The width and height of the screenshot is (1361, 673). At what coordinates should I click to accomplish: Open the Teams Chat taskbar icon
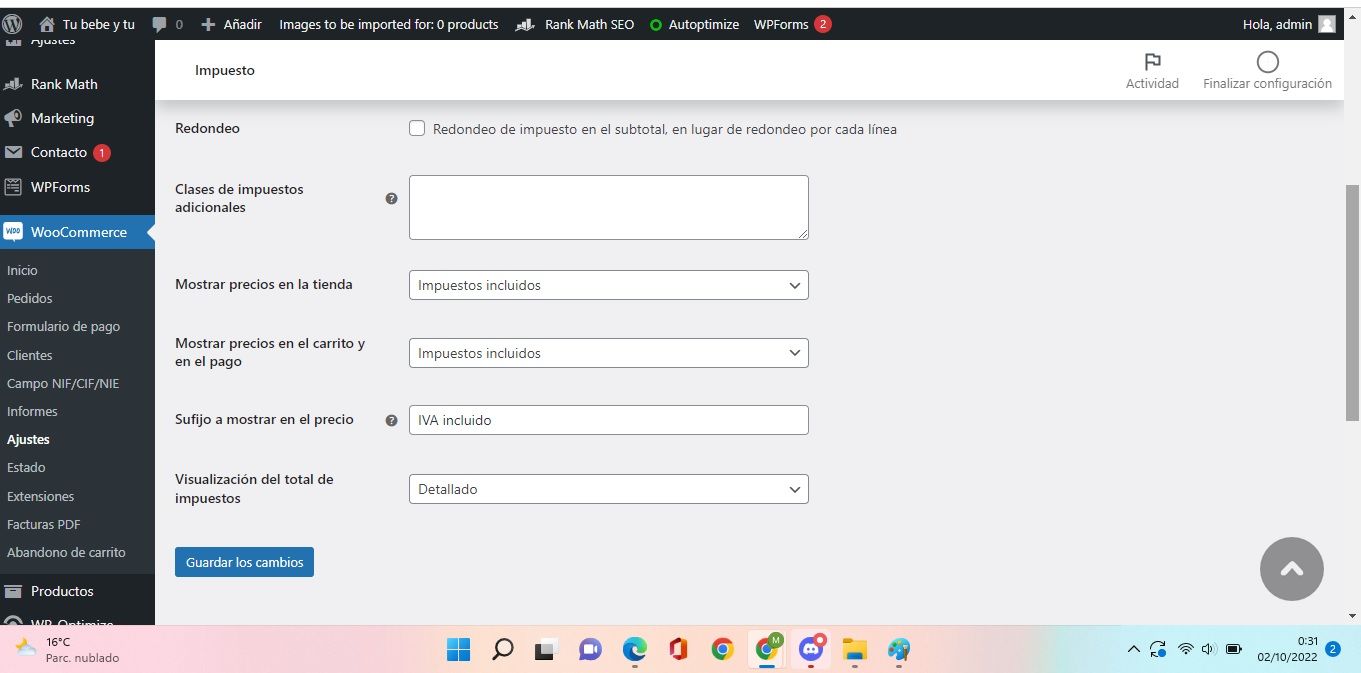click(x=590, y=650)
